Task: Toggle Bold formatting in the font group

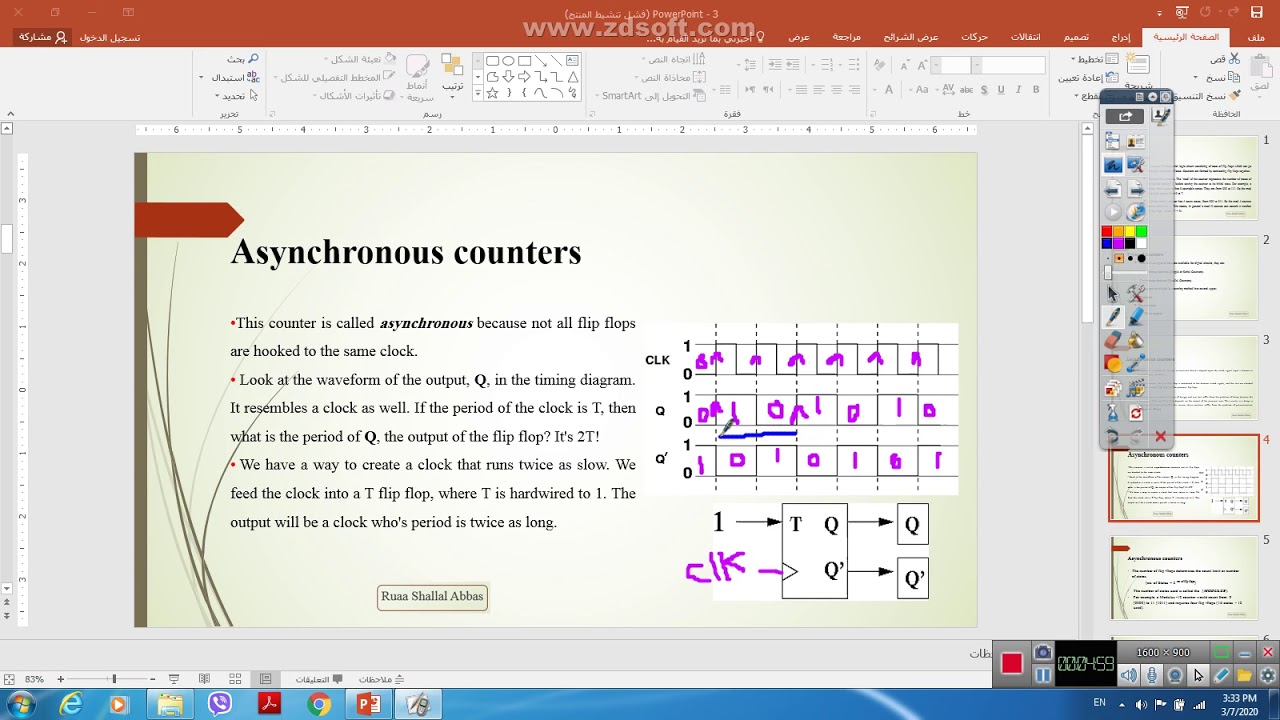Action: click(1035, 90)
